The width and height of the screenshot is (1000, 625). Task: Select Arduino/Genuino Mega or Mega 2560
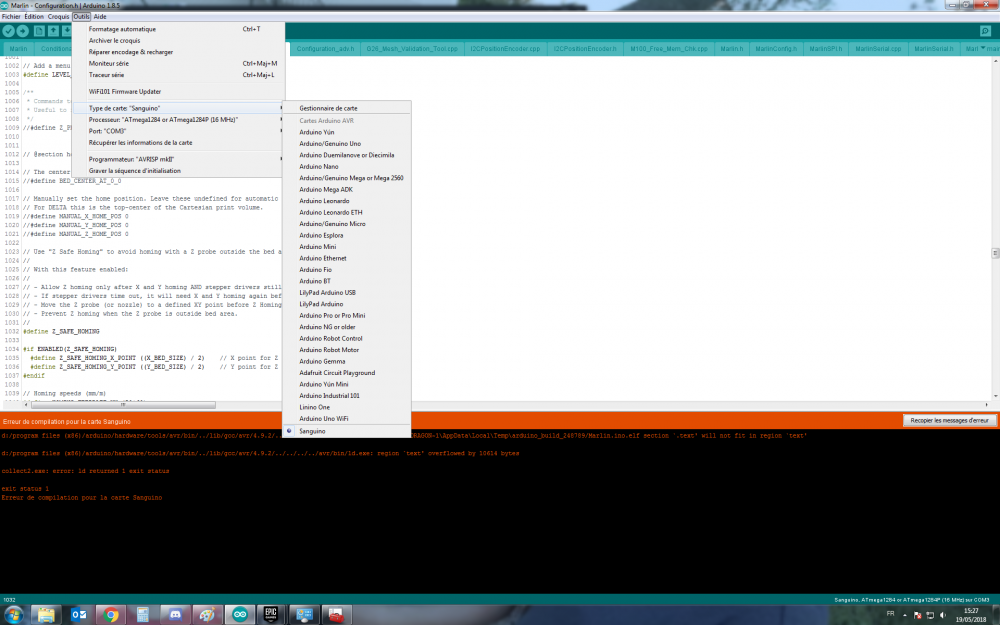pos(346,179)
